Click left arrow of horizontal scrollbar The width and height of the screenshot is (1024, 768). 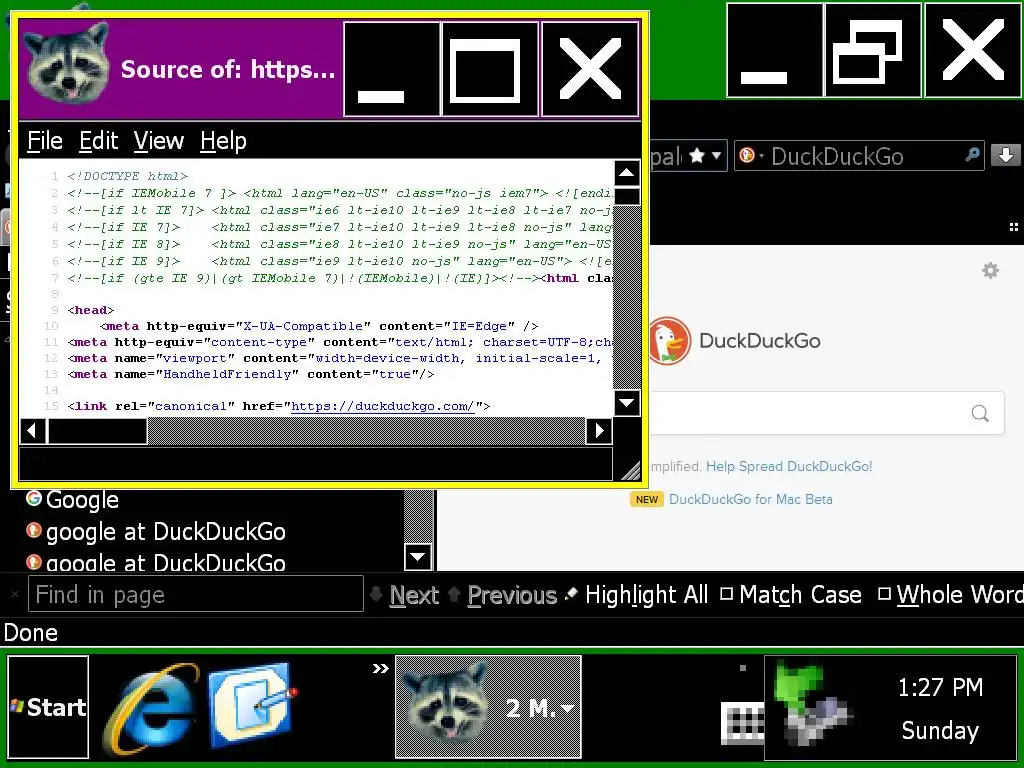pos(33,431)
